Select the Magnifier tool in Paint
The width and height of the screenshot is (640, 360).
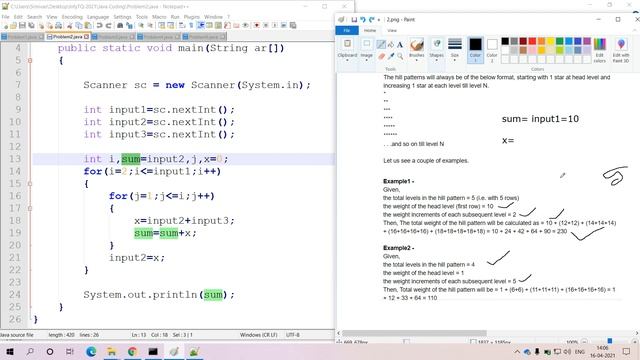pos(400,56)
